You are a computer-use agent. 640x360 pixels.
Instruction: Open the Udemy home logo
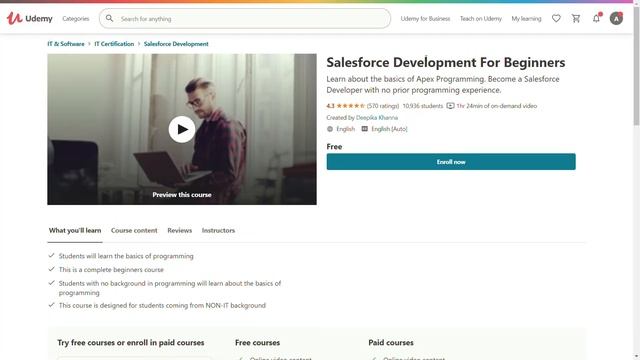[29, 18]
